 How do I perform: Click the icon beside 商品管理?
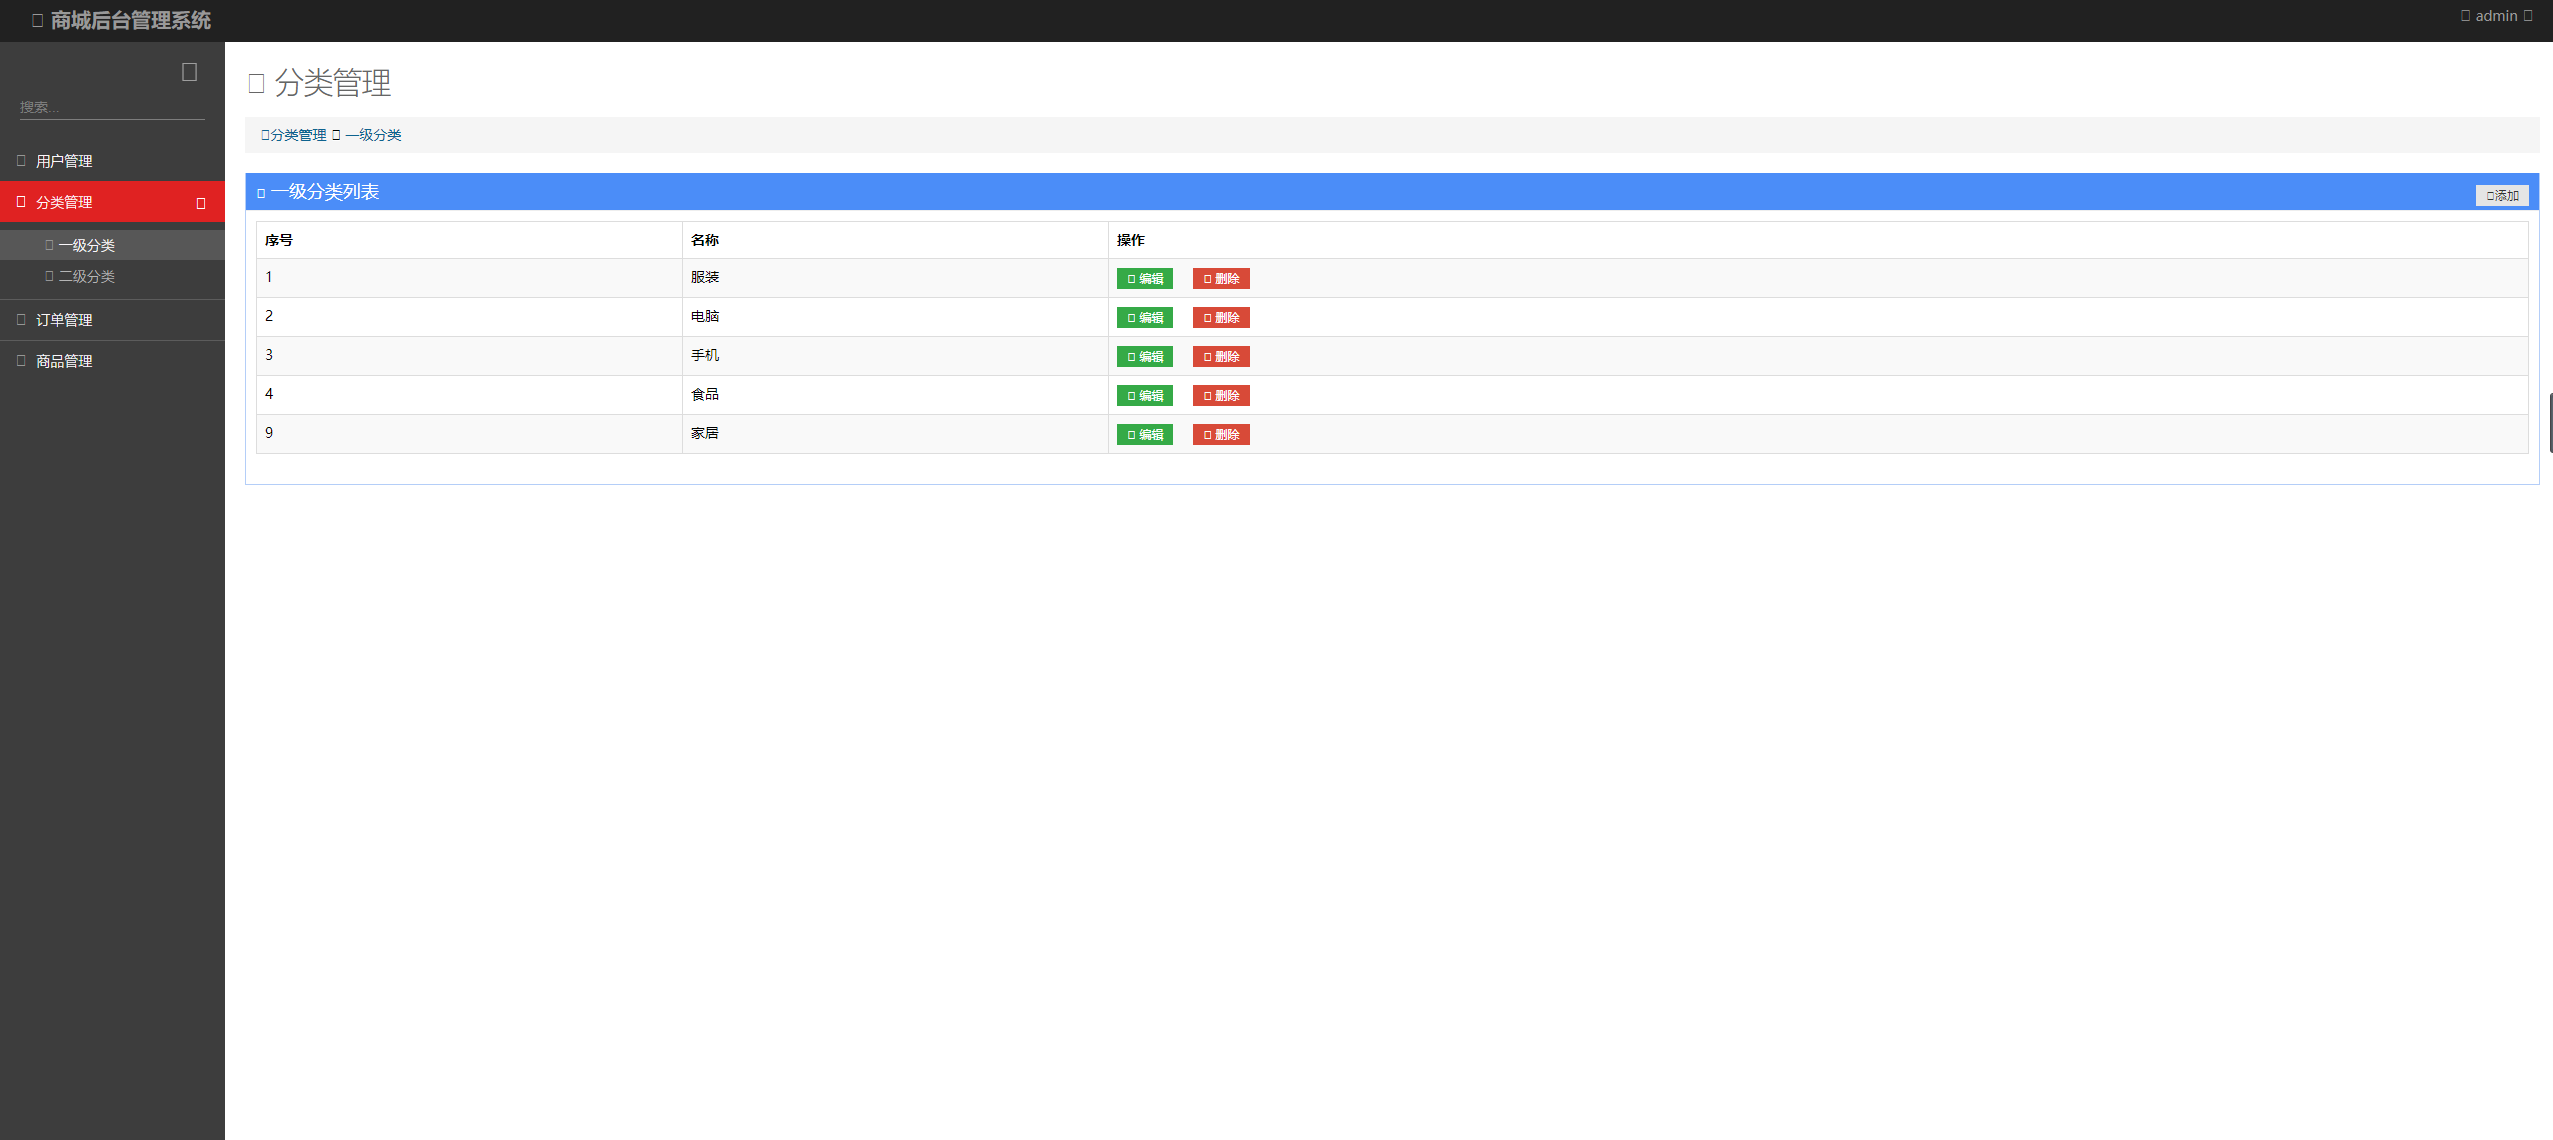(21, 361)
